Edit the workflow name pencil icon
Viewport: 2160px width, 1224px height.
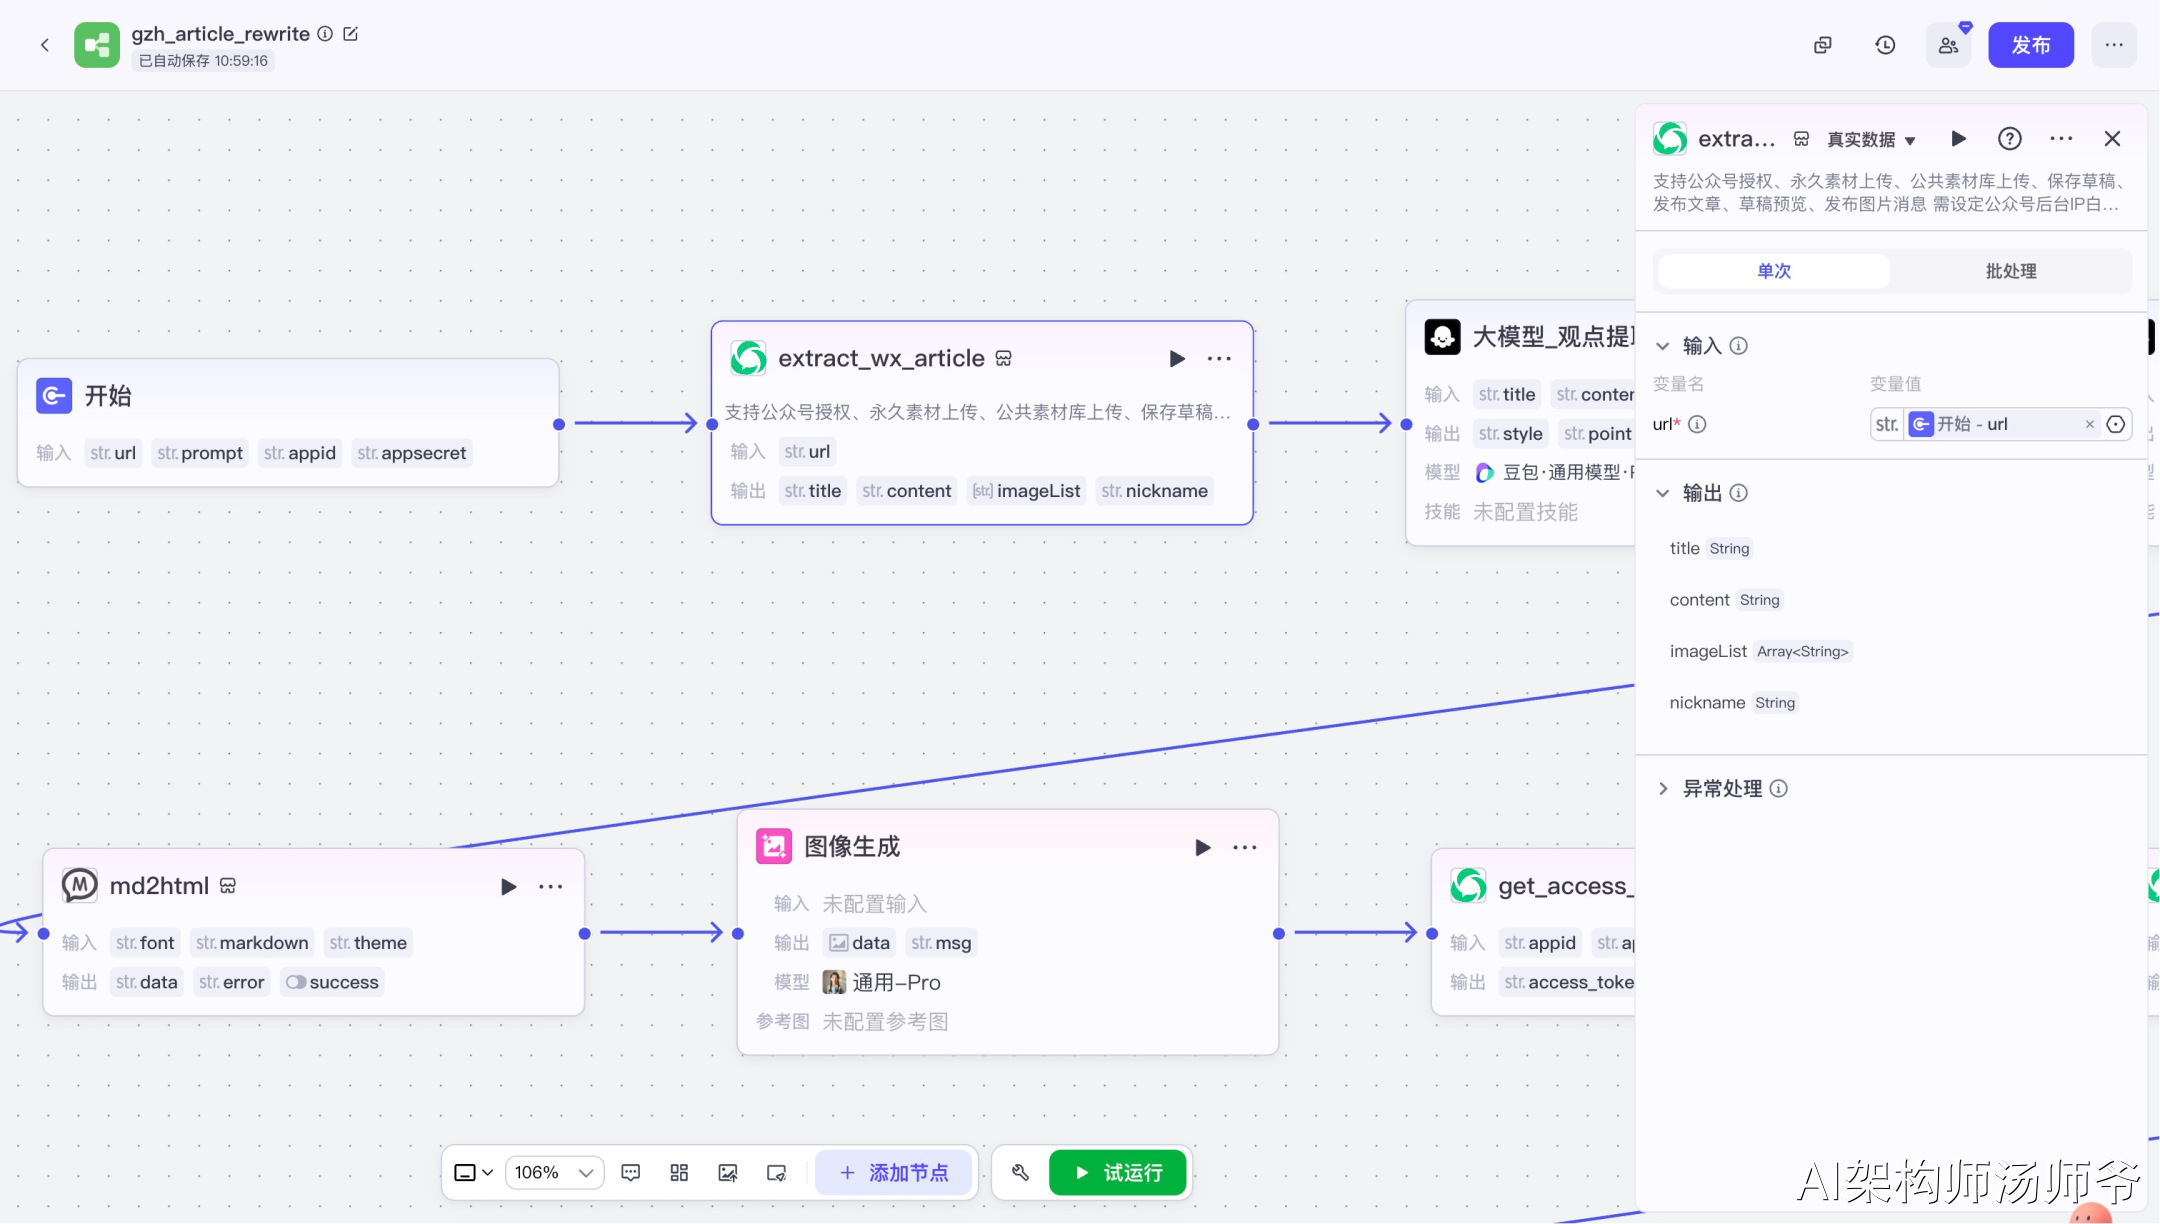coord(351,34)
